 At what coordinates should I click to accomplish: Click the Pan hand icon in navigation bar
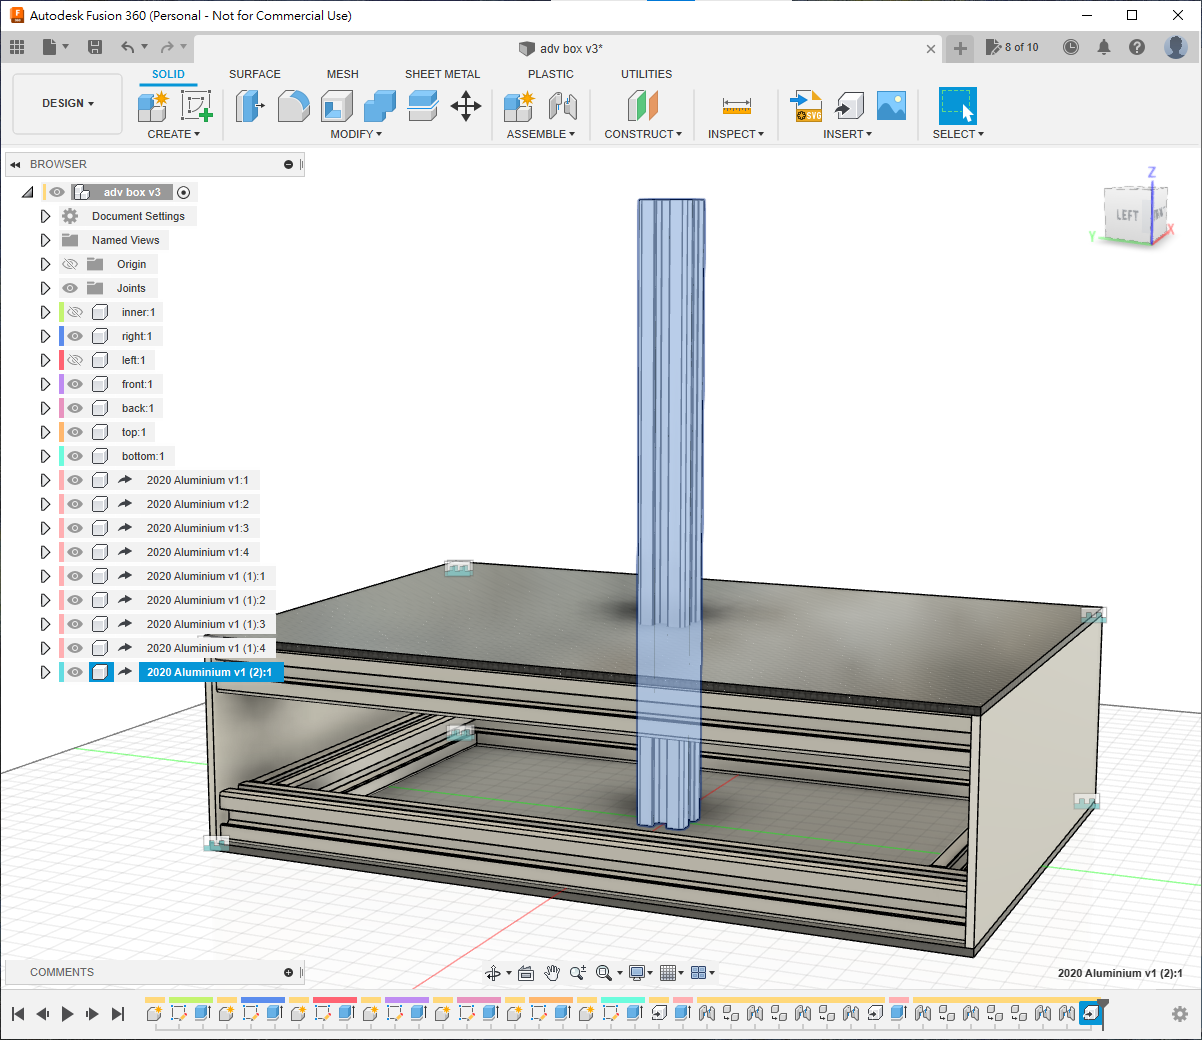552,973
